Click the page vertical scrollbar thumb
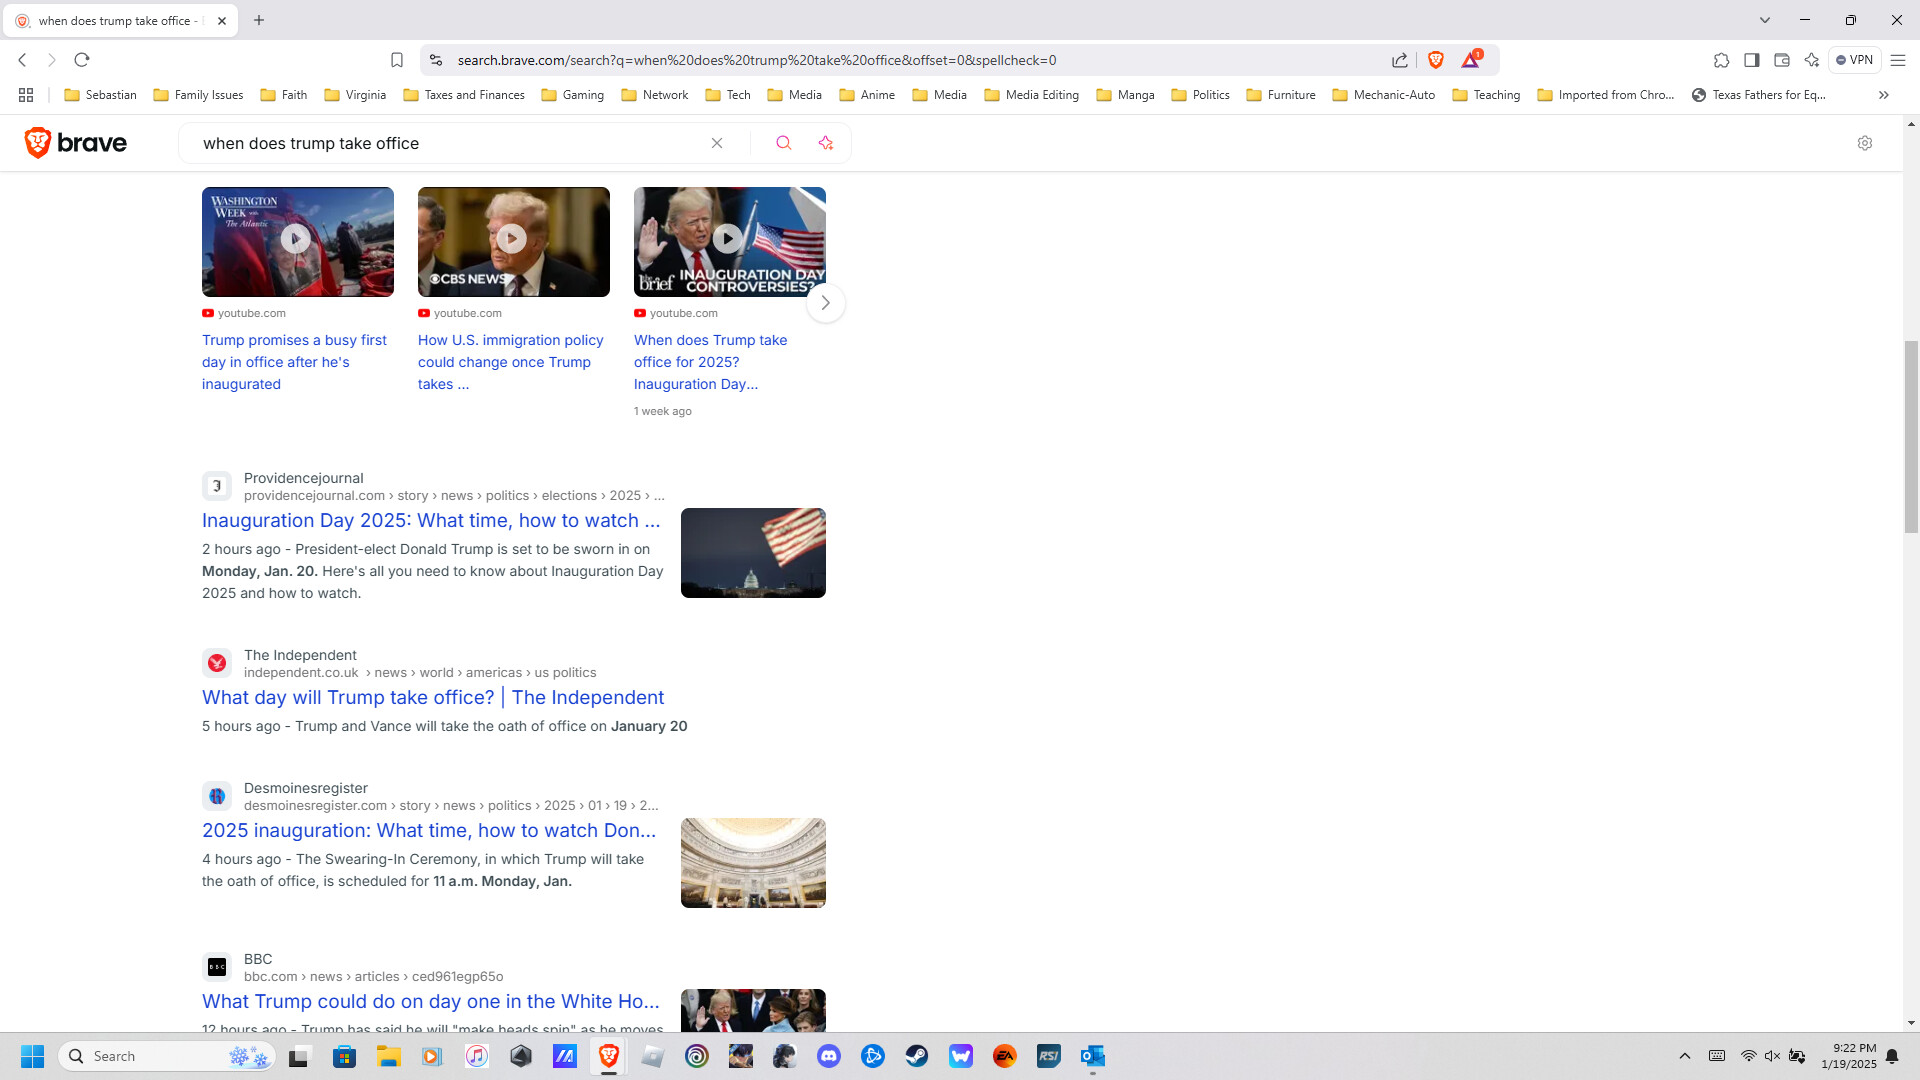Viewport: 1920px width, 1080px height. (1911, 437)
